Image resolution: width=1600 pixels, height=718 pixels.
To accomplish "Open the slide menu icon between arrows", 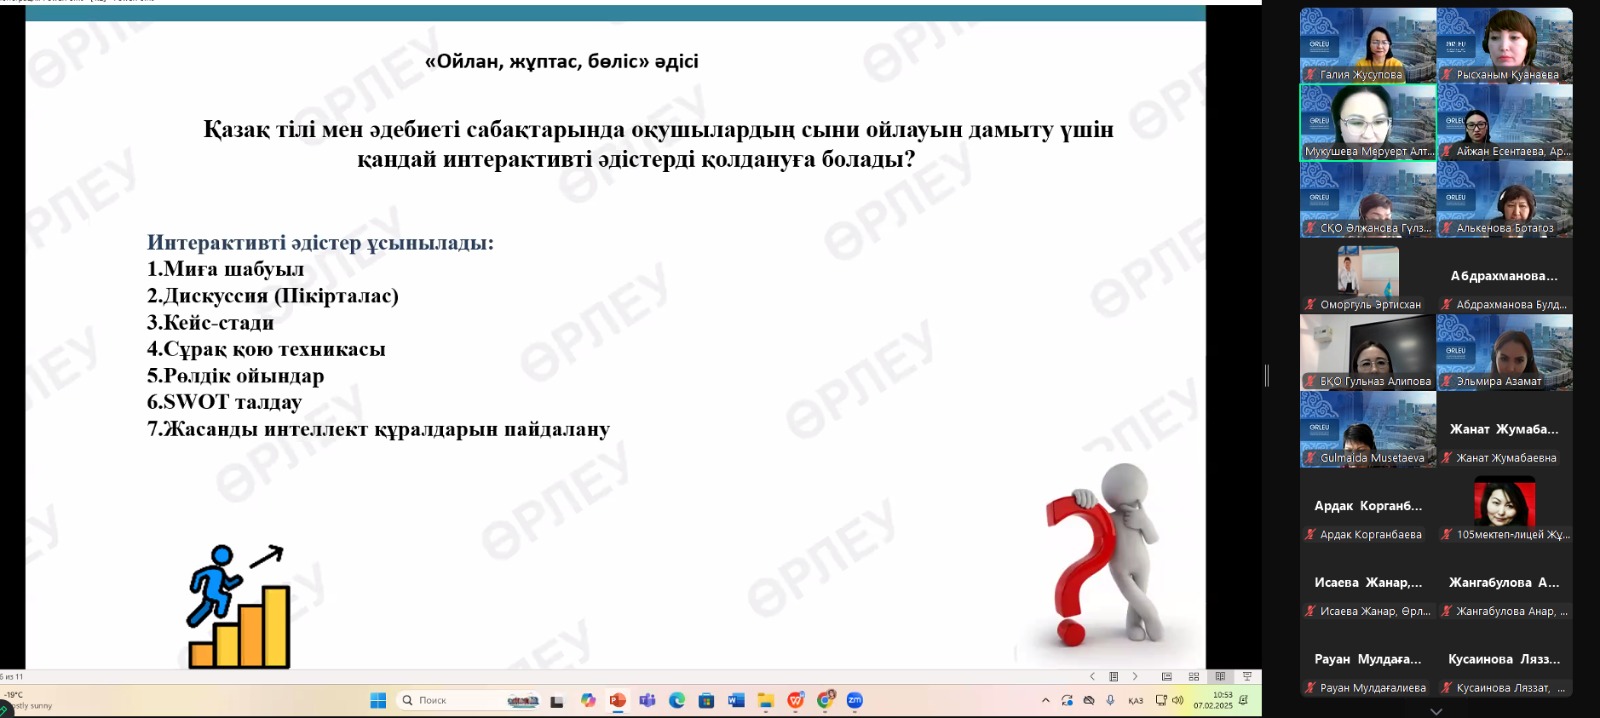I will 1114,677.
